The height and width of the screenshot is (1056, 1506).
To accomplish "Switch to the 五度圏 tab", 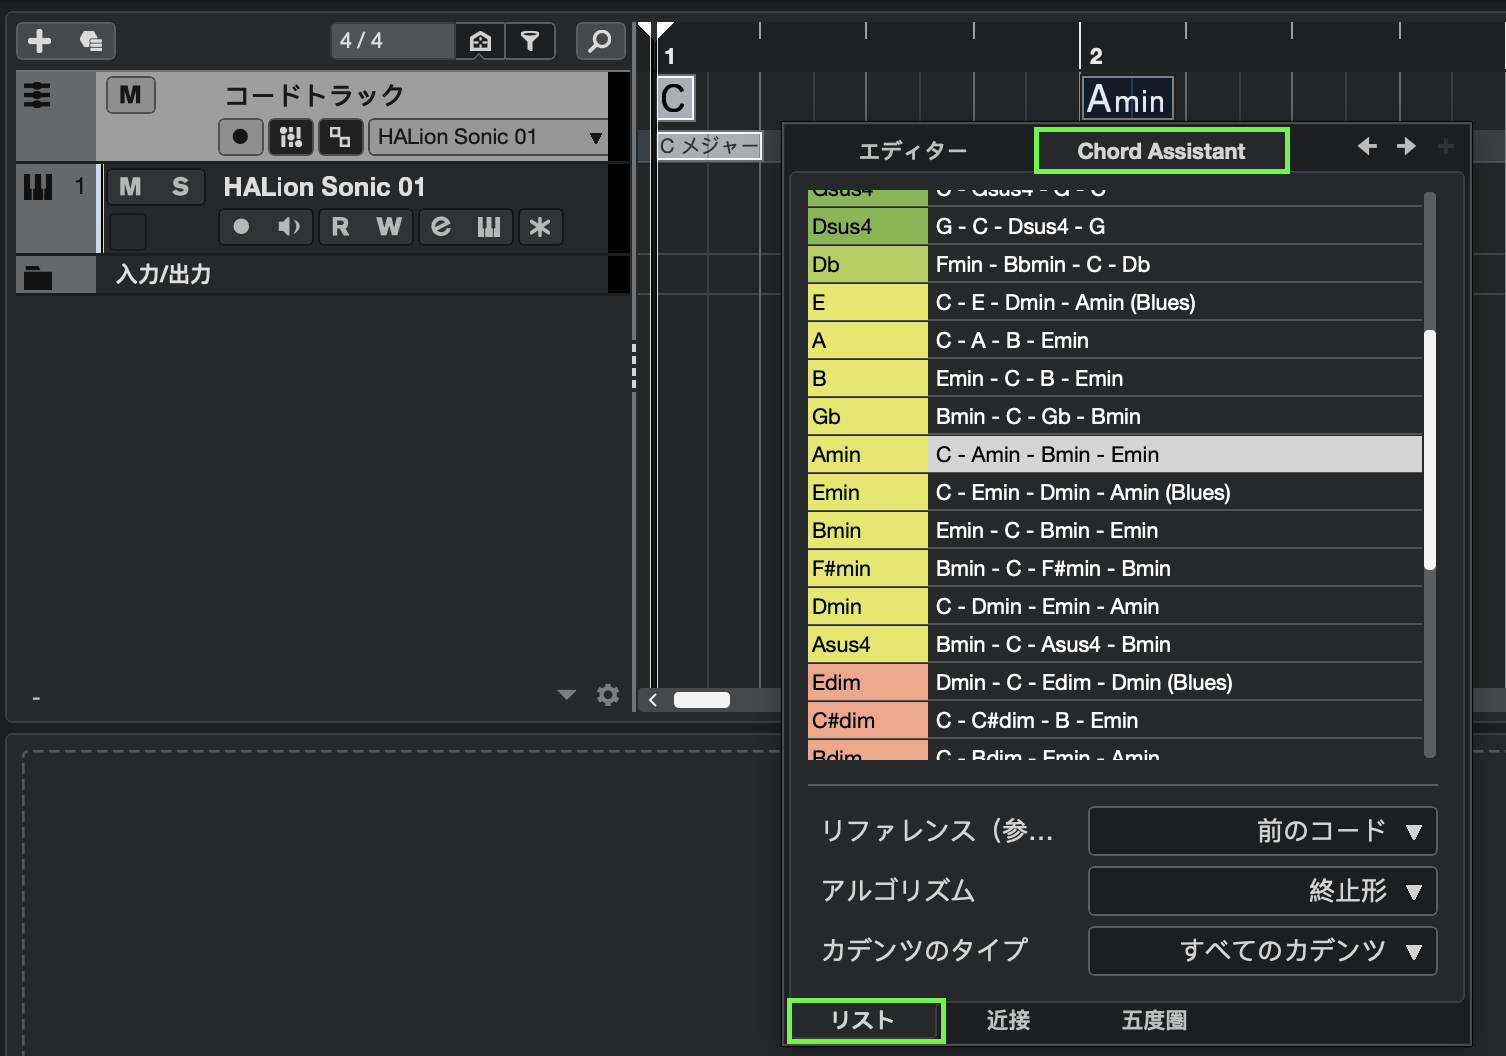I will click(x=1154, y=1020).
